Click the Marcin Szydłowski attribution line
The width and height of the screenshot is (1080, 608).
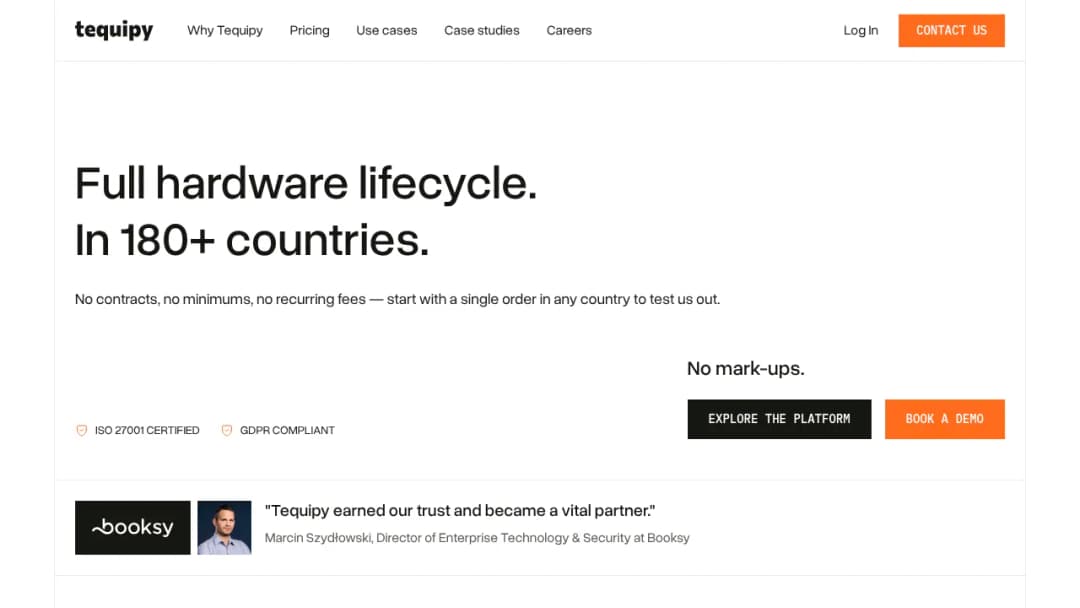click(477, 538)
